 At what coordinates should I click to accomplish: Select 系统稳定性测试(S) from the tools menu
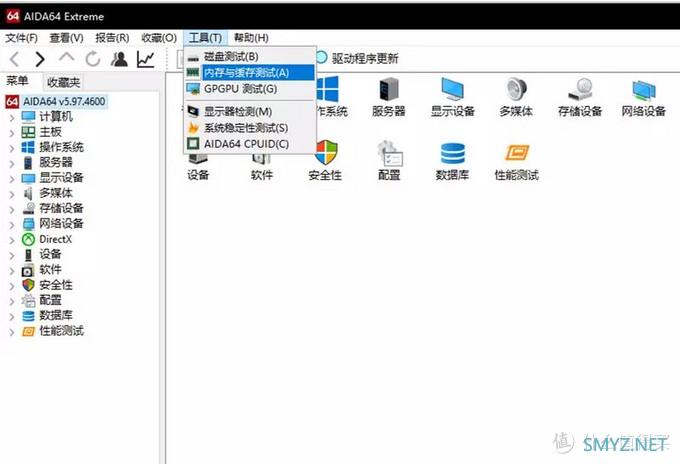pyautogui.click(x=250, y=128)
